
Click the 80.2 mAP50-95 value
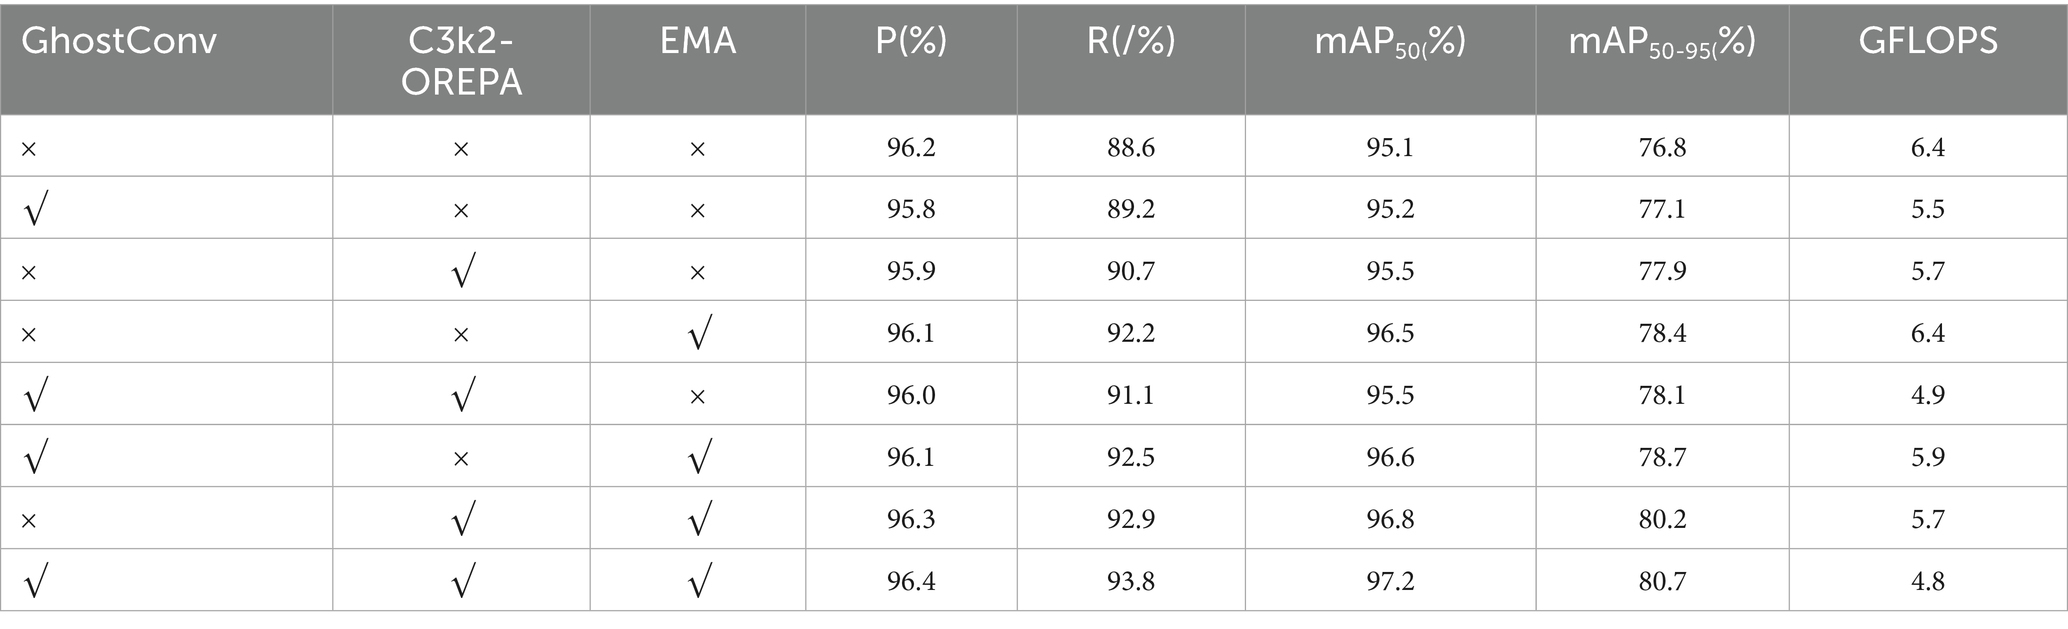pos(1662,519)
